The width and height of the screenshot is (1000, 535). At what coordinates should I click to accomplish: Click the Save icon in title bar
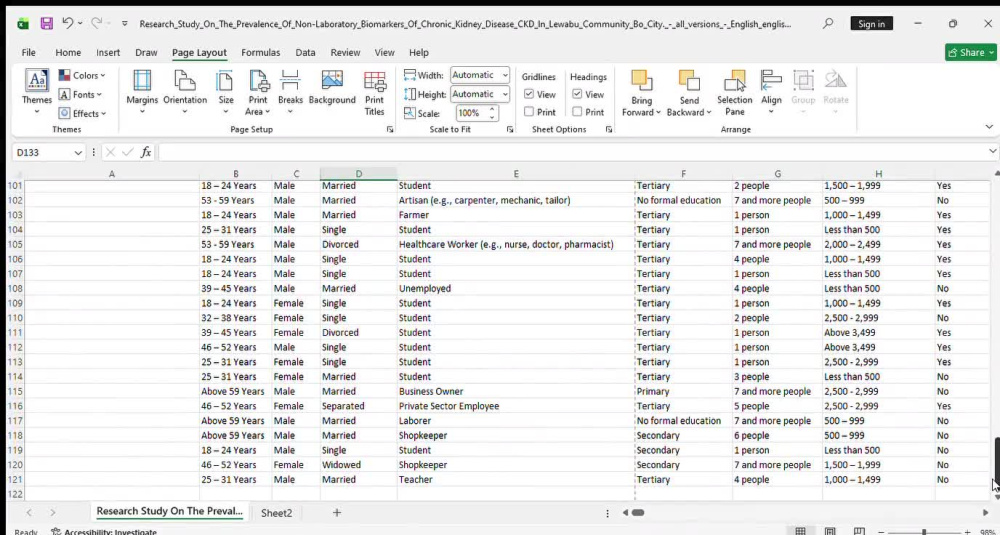click(x=47, y=24)
